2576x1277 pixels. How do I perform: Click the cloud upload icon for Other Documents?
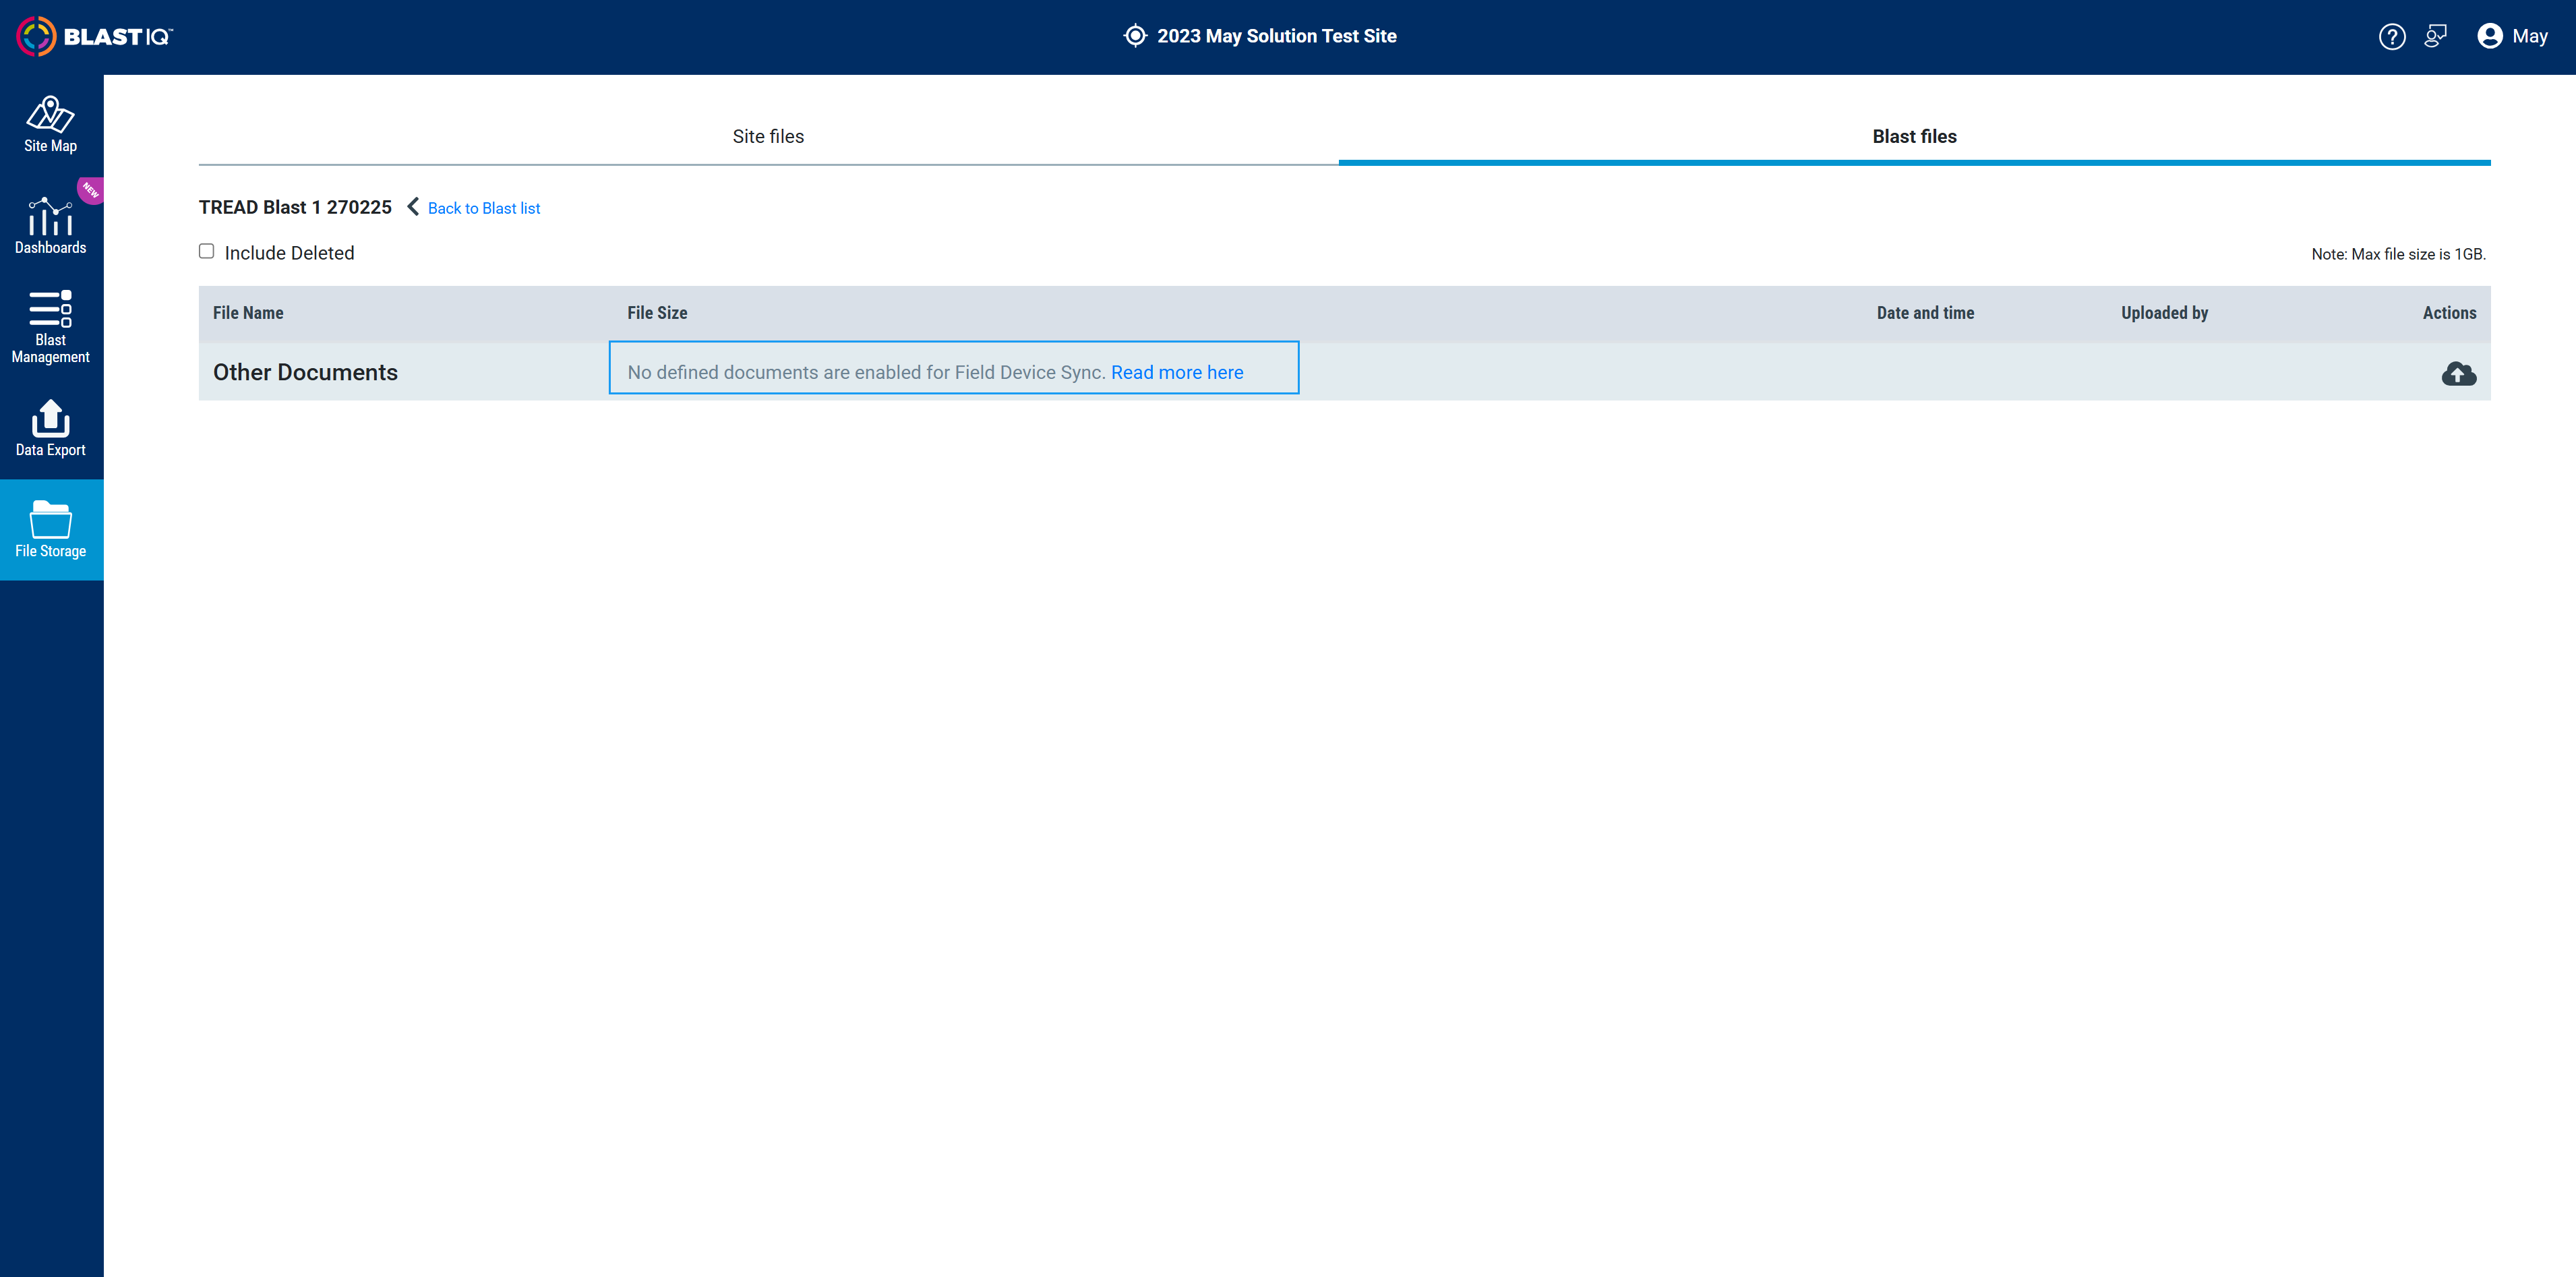click(2458, 373)
